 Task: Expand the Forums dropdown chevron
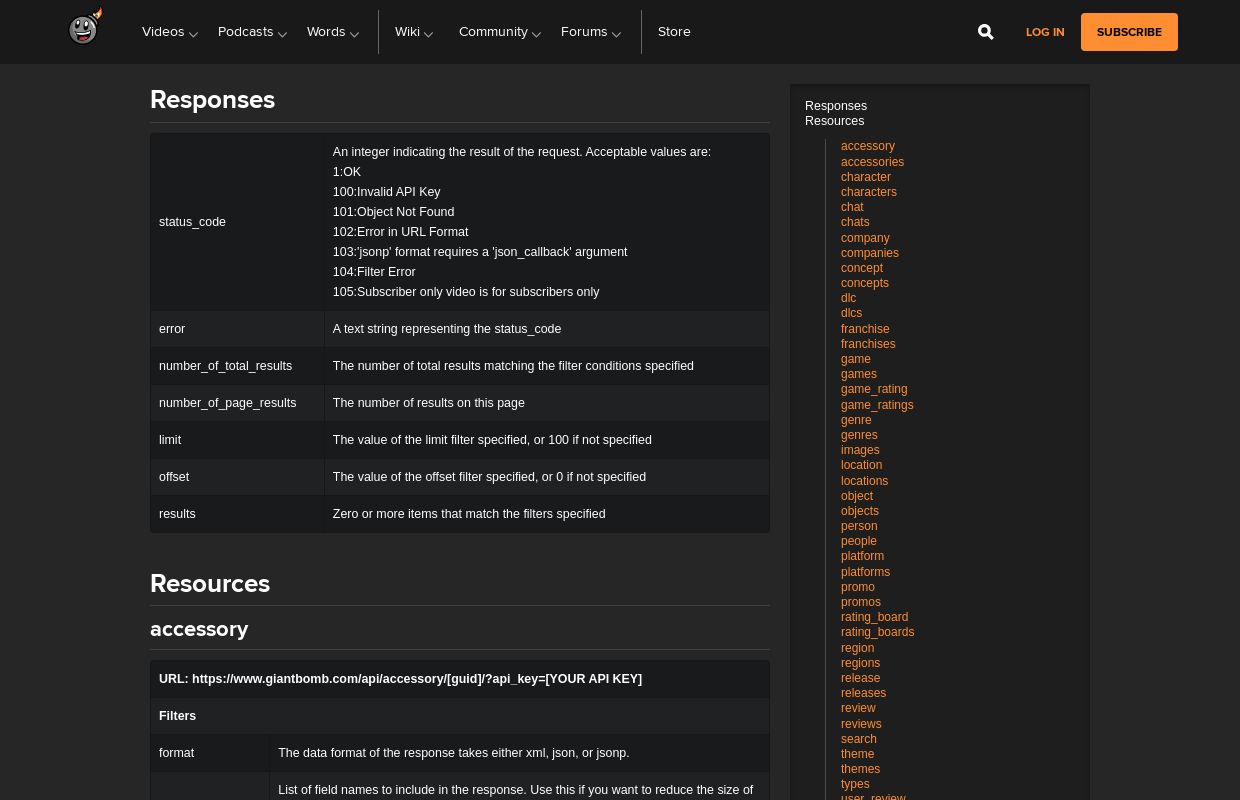[x=616, y=34]
